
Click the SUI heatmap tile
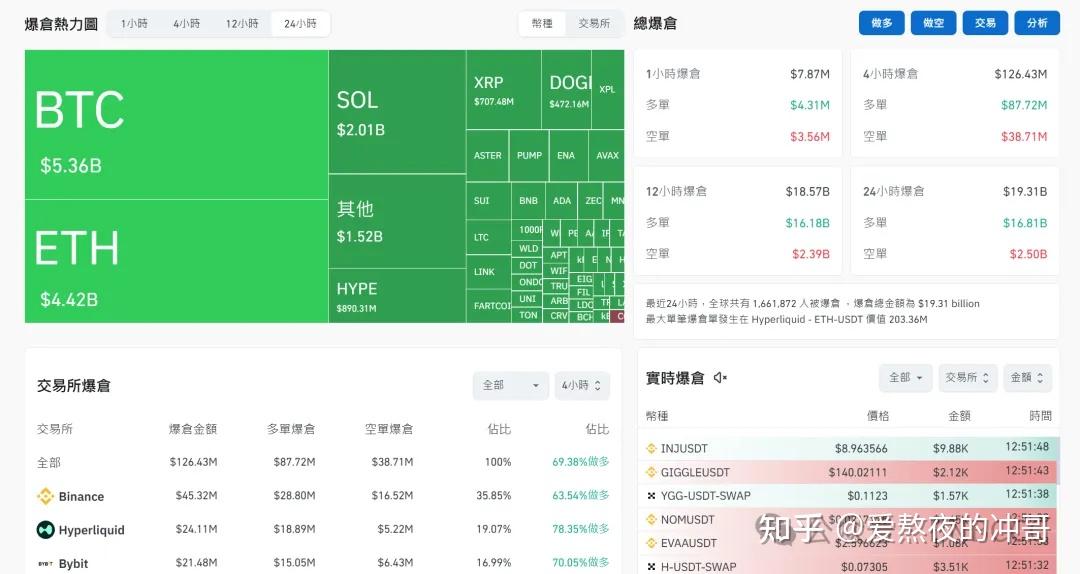(488, 201)
